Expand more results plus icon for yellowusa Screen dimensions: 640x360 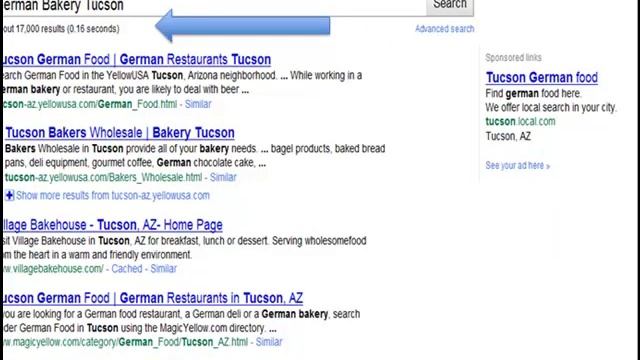pyautogui.click(x=9, y=196)
